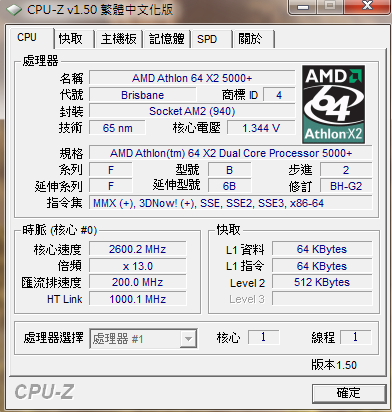Click the disabled maximize window button
The width and height of the screenshot is (392, 412).
(x=330, y=6)
